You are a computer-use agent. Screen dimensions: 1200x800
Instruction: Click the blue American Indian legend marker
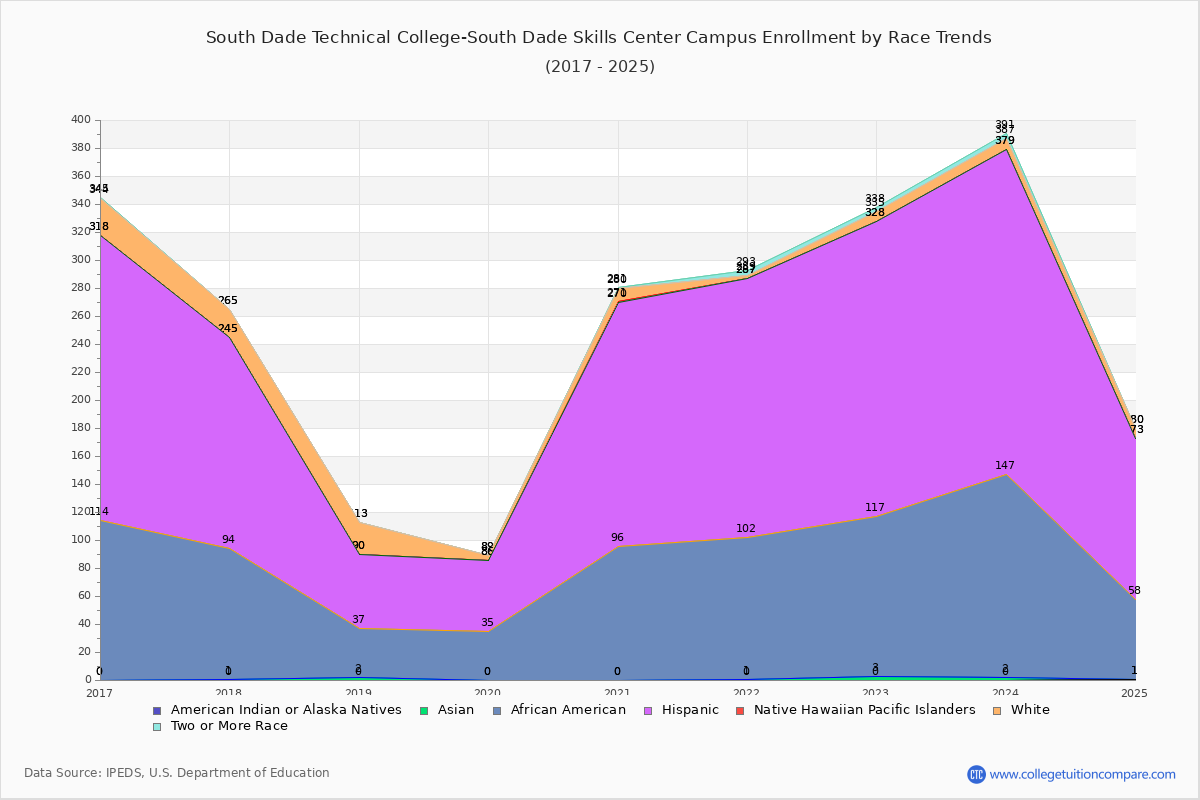click(x=156, y=710)
